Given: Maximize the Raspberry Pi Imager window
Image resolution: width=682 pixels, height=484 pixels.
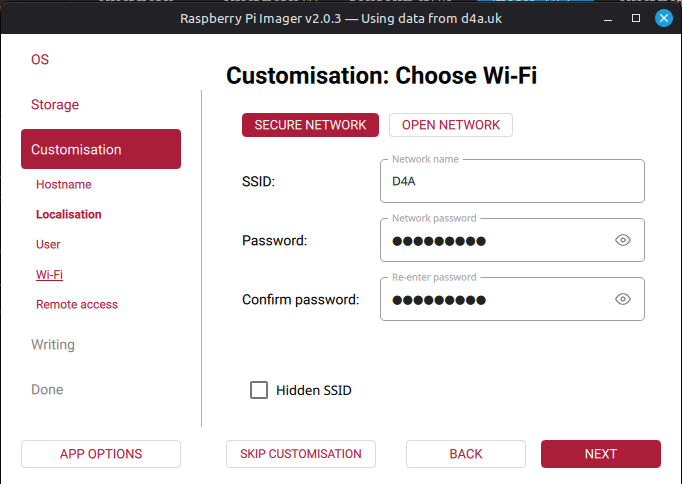Looking at the screenshot, I should (x=636, y=18).
